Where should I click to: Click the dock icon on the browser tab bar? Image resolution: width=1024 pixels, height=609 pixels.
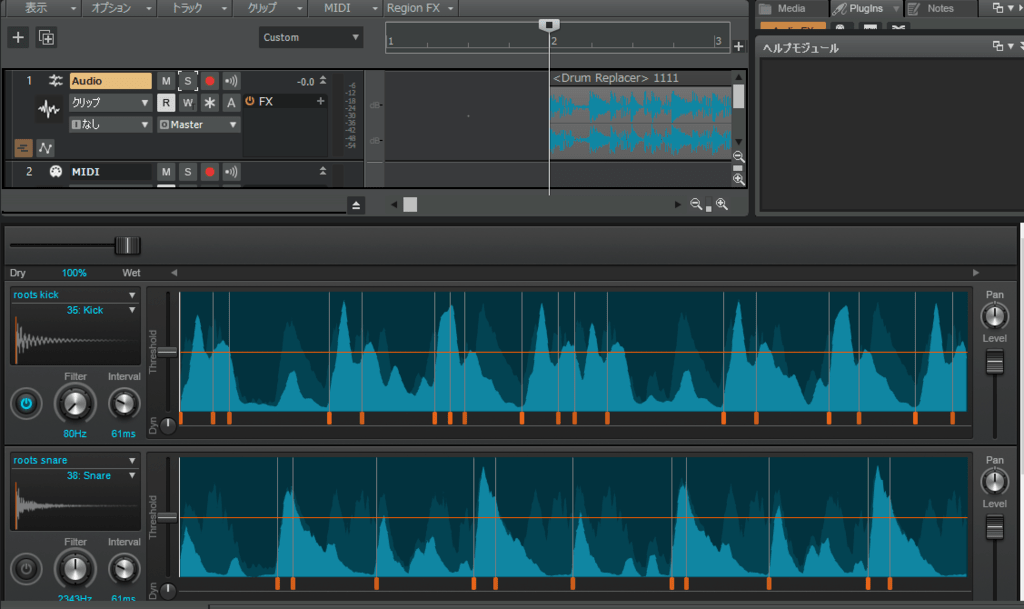point(997,8)
